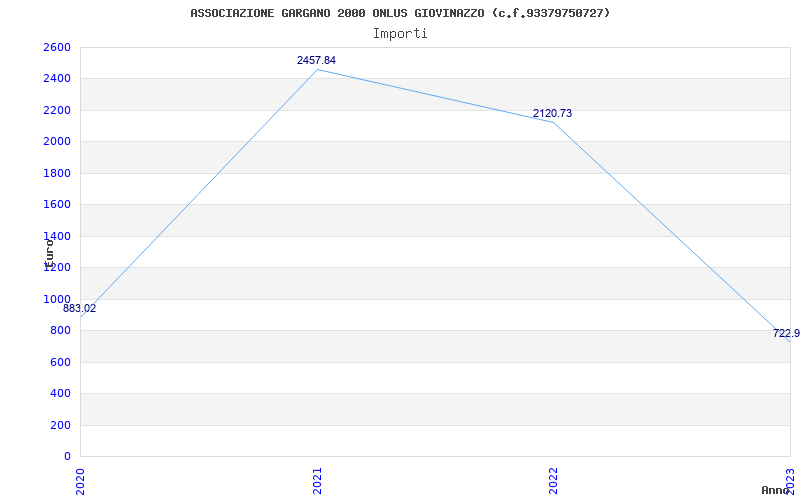800x500 pixels.
Task: Click the 2022 x-axis label
Action: tap(554, 481)
